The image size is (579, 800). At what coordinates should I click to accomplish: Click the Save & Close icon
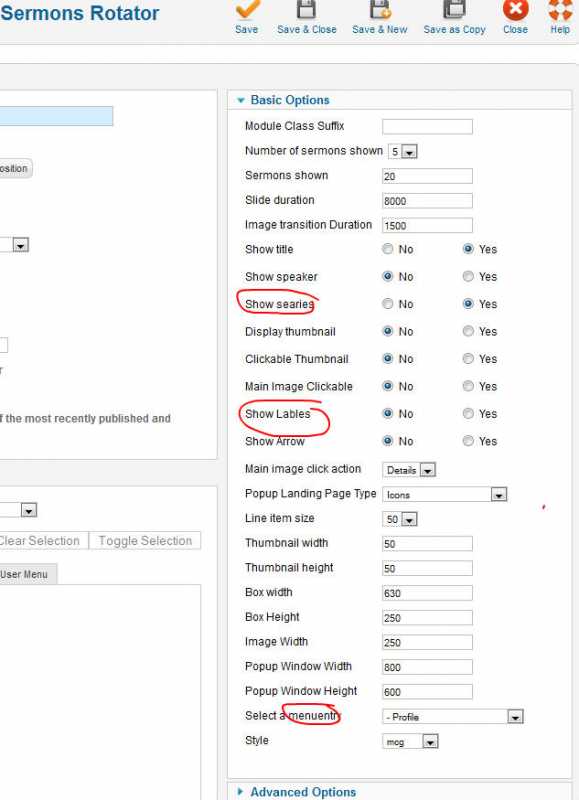point(306,9)
